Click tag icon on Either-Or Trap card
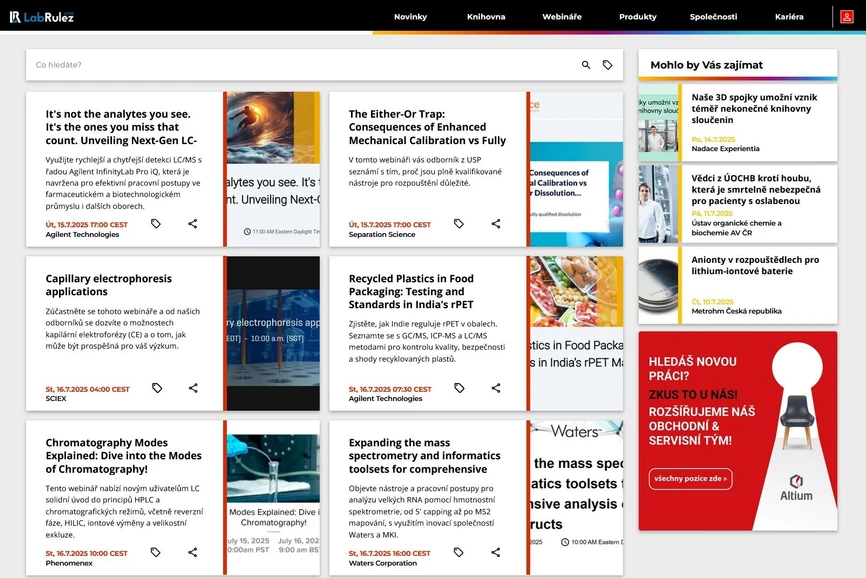Screen dimensions: 866x578 click(458, 224)
